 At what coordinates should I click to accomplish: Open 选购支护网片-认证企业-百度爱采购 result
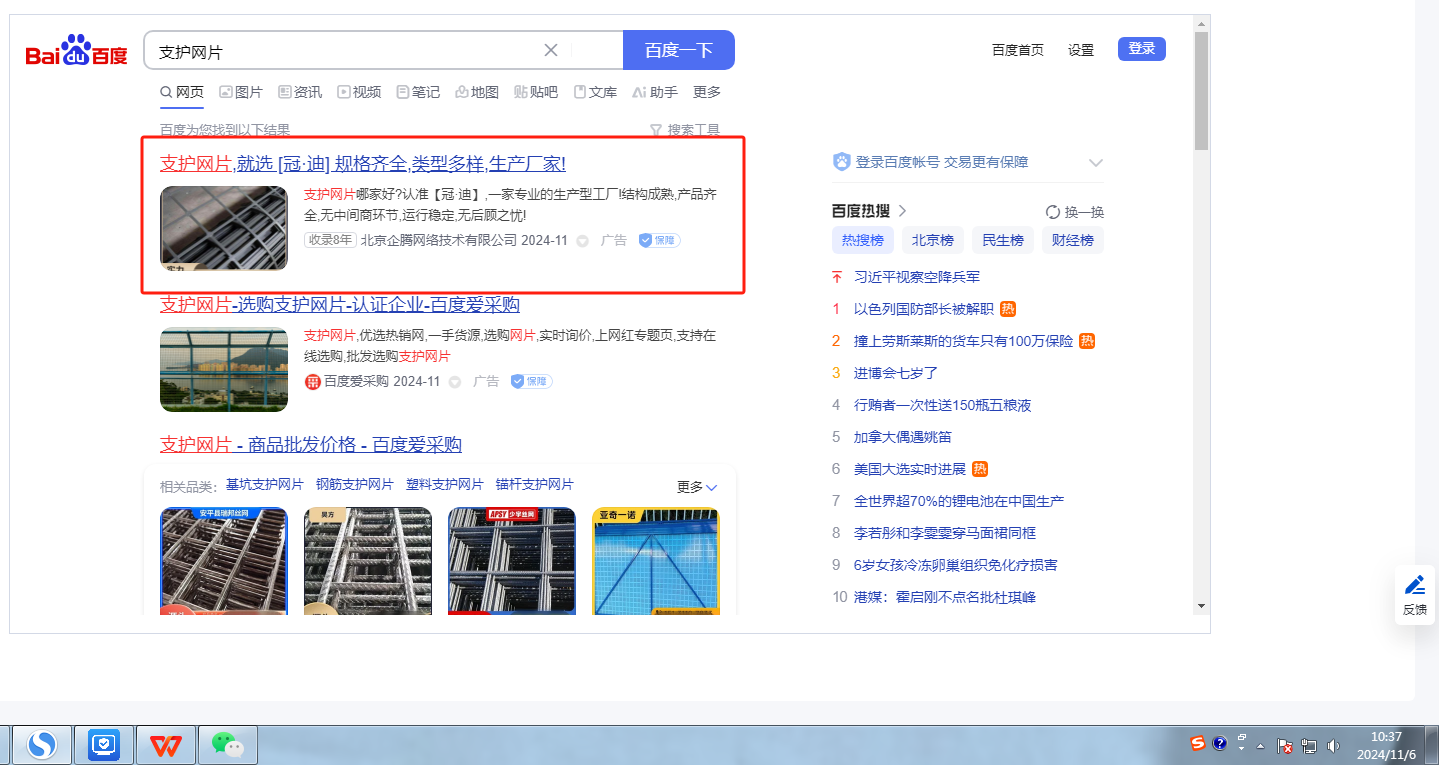tap(340, 304)
